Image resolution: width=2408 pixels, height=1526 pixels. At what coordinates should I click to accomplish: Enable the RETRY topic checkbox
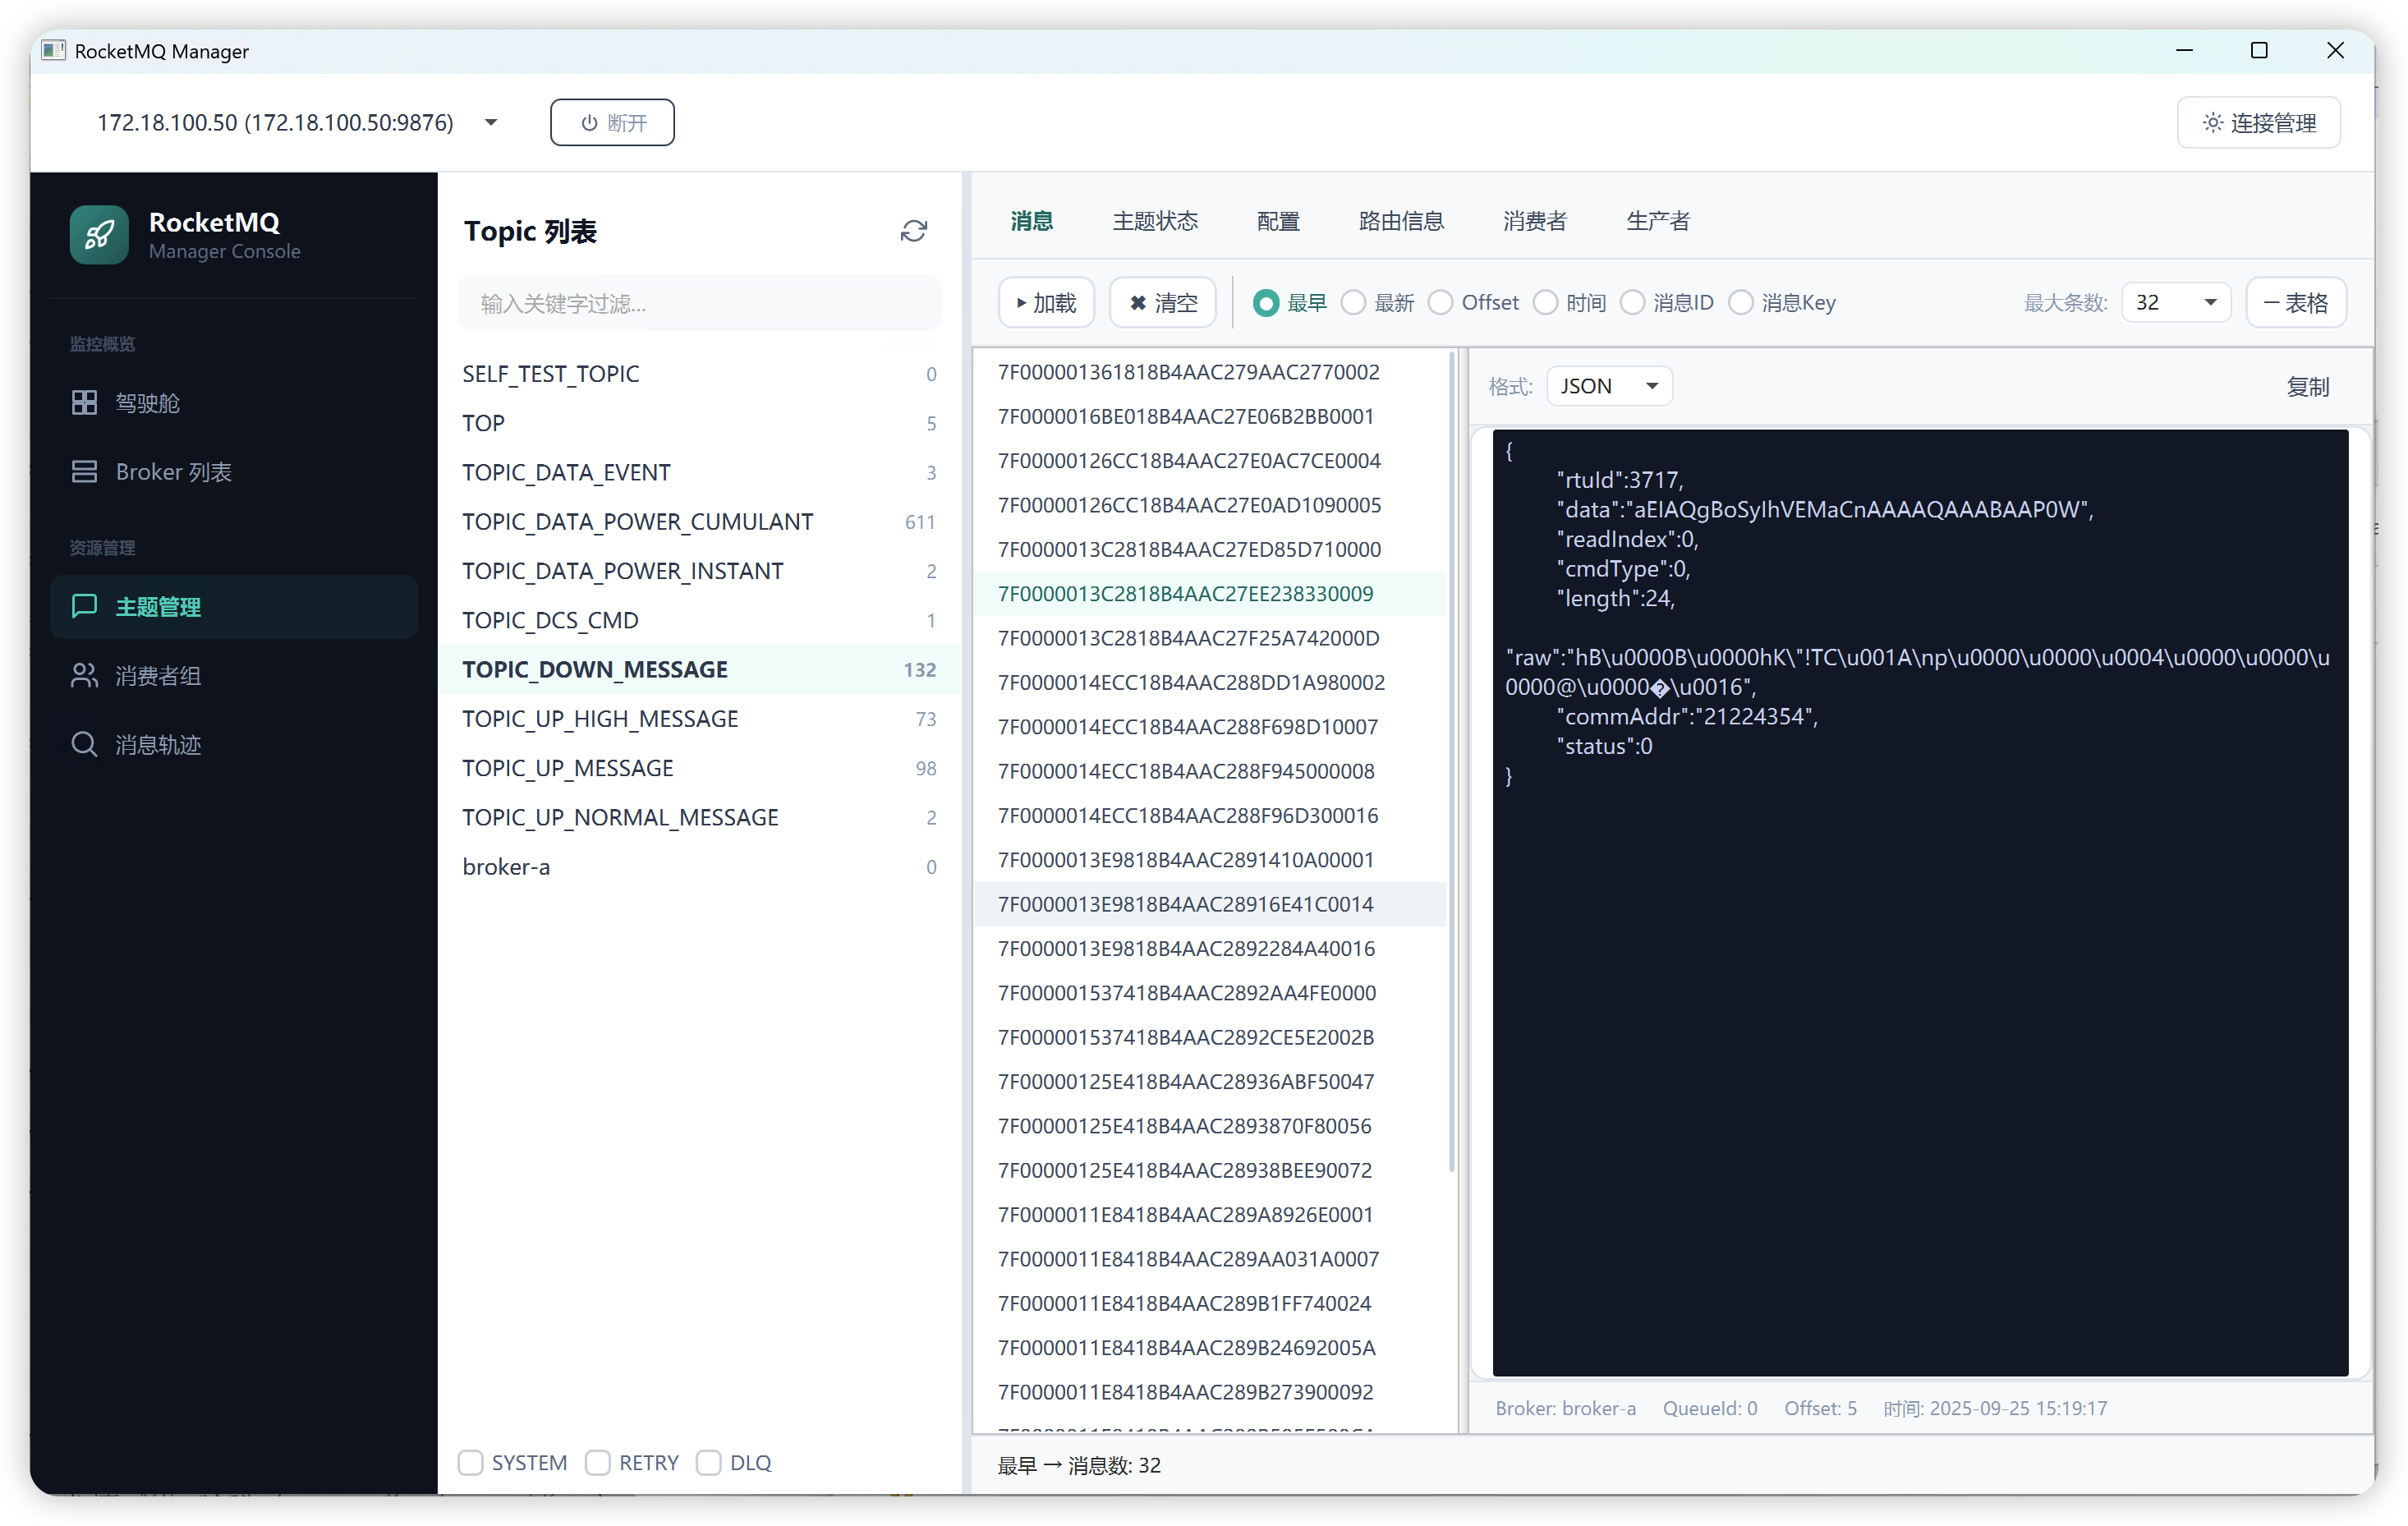[597, 1463]
